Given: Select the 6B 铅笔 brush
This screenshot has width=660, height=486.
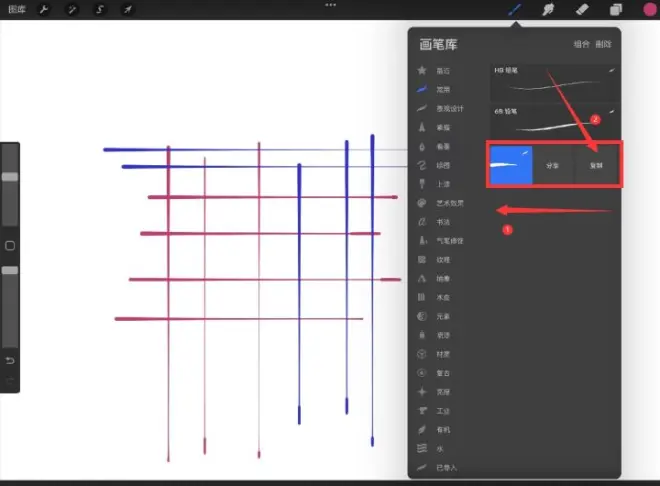Looking at the screenshot, I should [555, 122].
